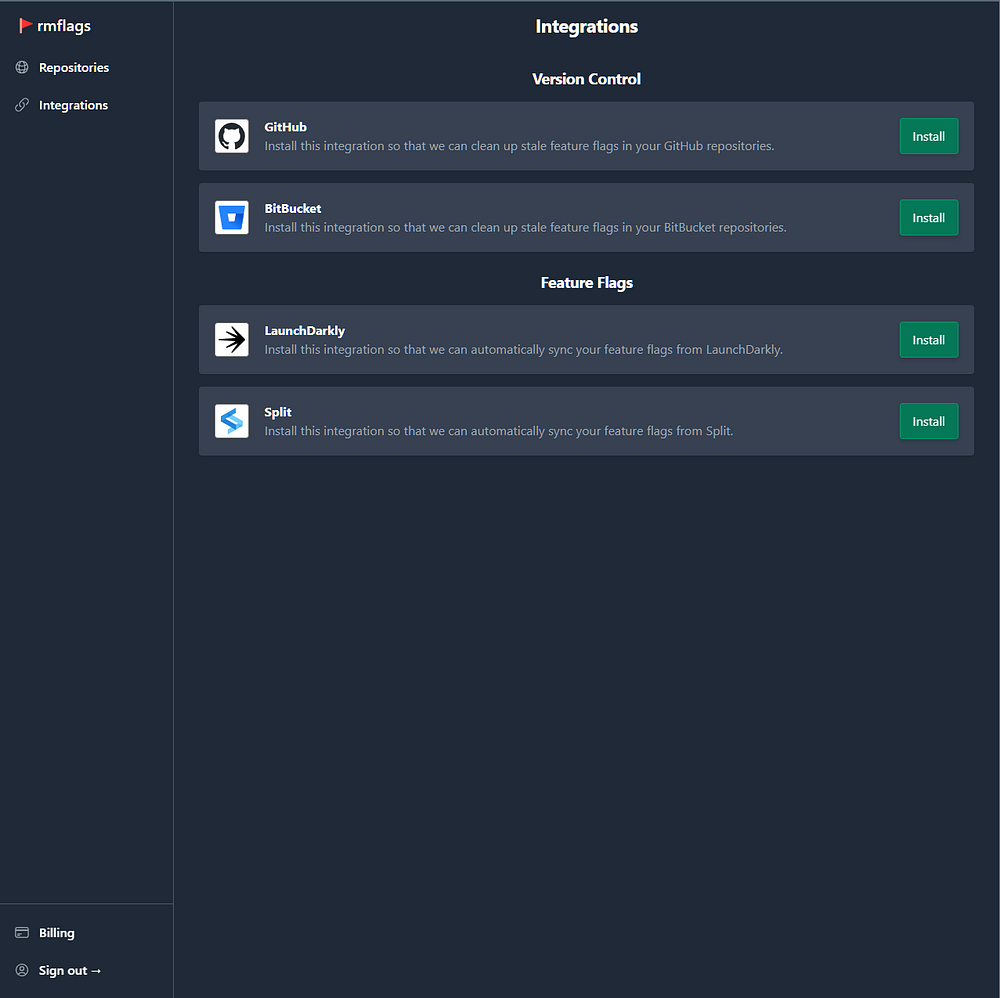Click the GitHub title text

click(x=286, y=127)
